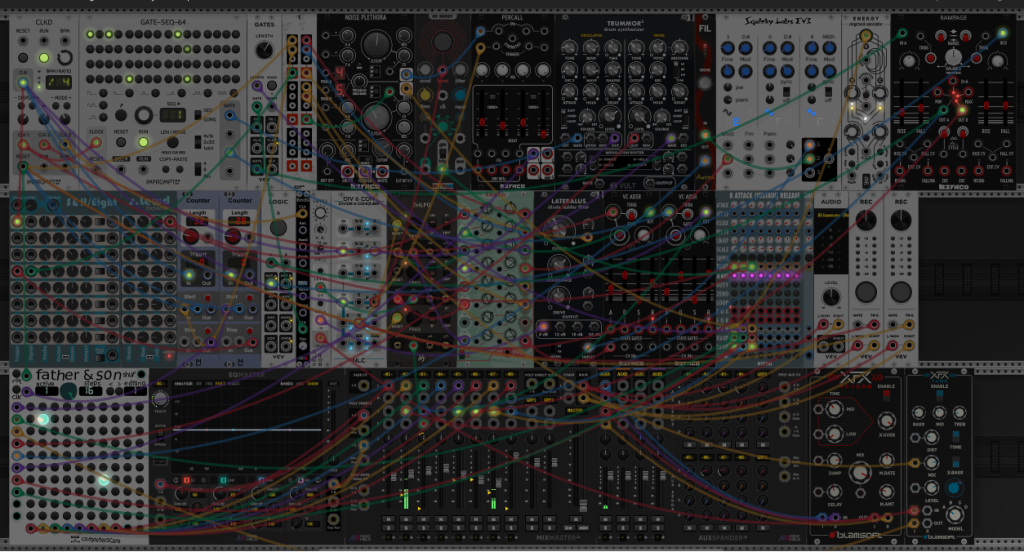The width and height of the screenshot is (1024, 552).
Task: Click the DRIVE knob on LATERALUS
Action: 558,296
